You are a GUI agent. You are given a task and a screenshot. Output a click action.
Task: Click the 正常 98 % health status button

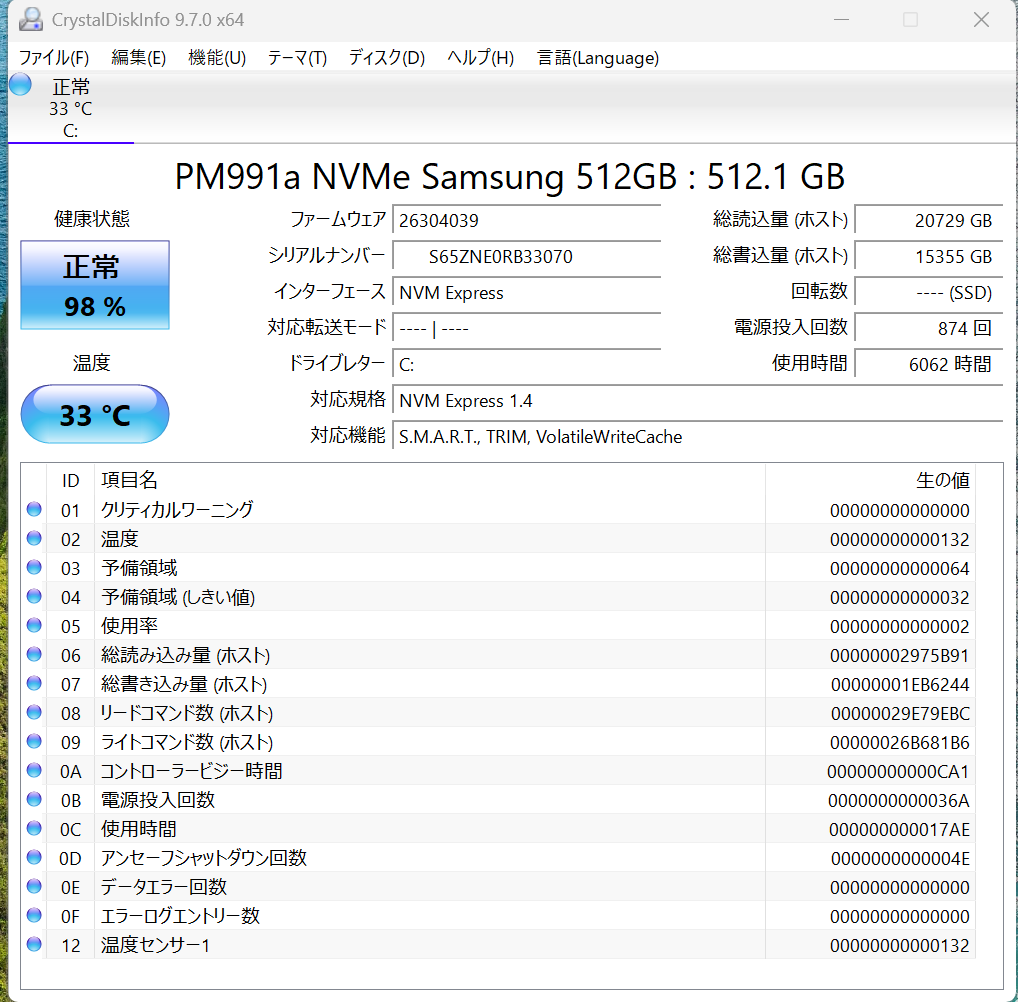pos(95,285)
